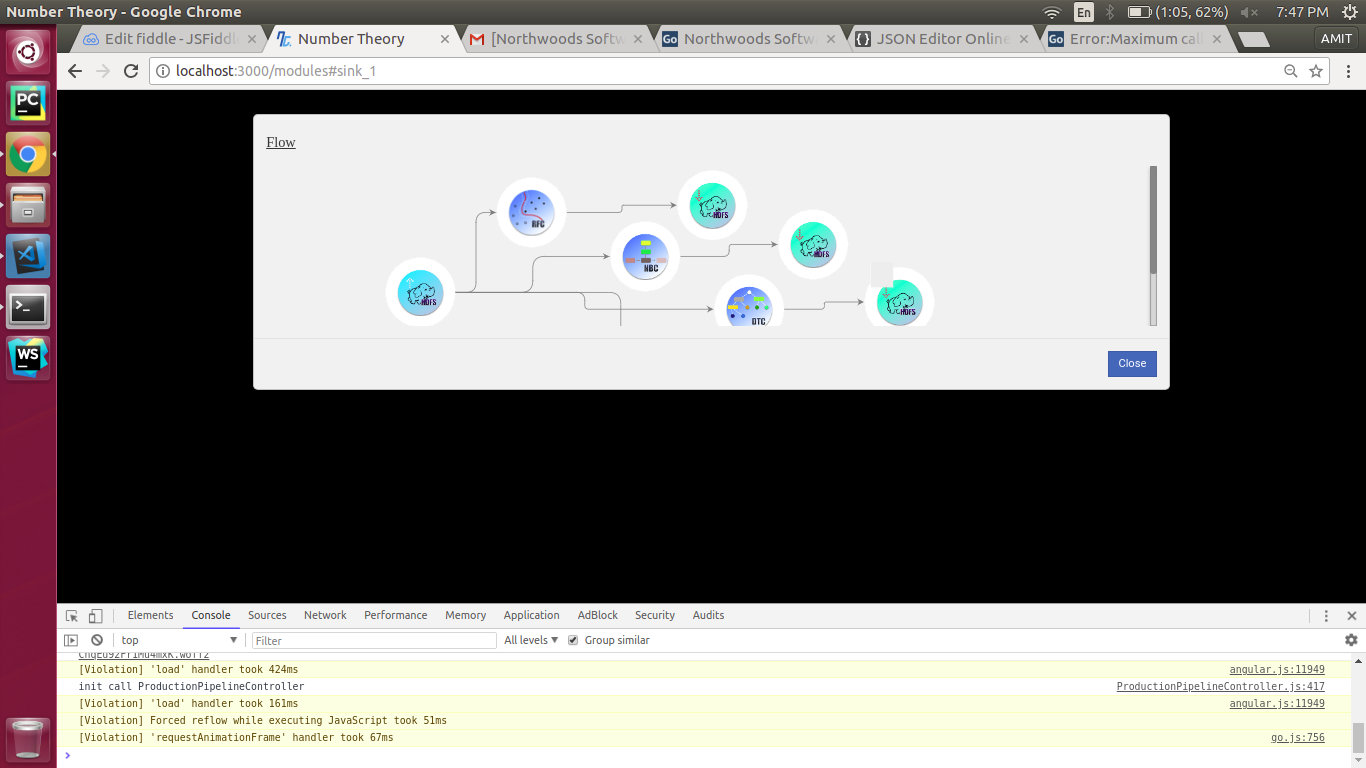
Task: Show the console sidebar panel
Action: click(71, 640)
